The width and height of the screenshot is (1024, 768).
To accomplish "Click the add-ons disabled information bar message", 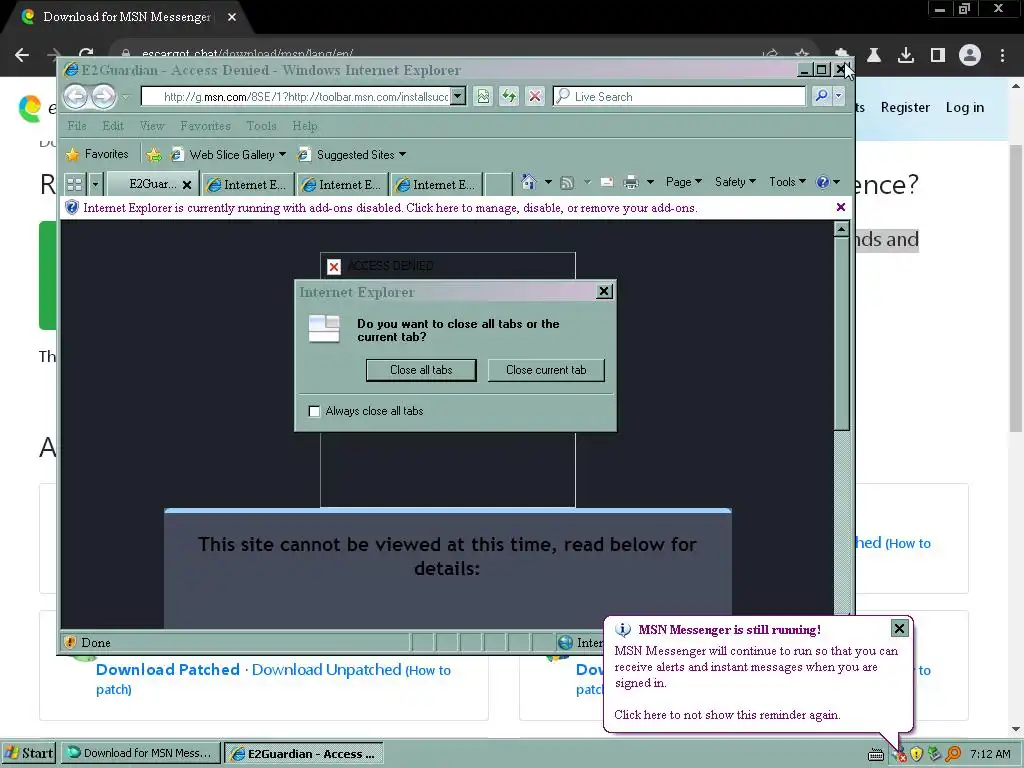I will click(390, 208).
